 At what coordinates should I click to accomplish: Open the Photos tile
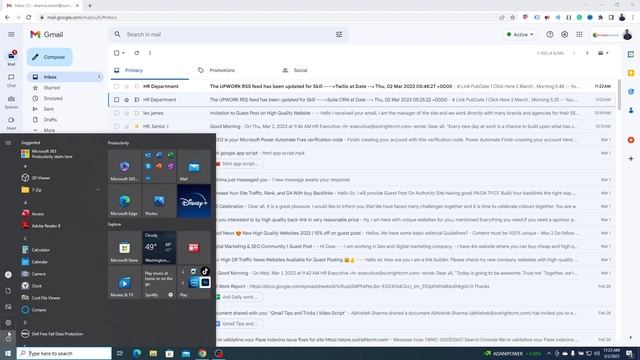[x=159, y=201]
